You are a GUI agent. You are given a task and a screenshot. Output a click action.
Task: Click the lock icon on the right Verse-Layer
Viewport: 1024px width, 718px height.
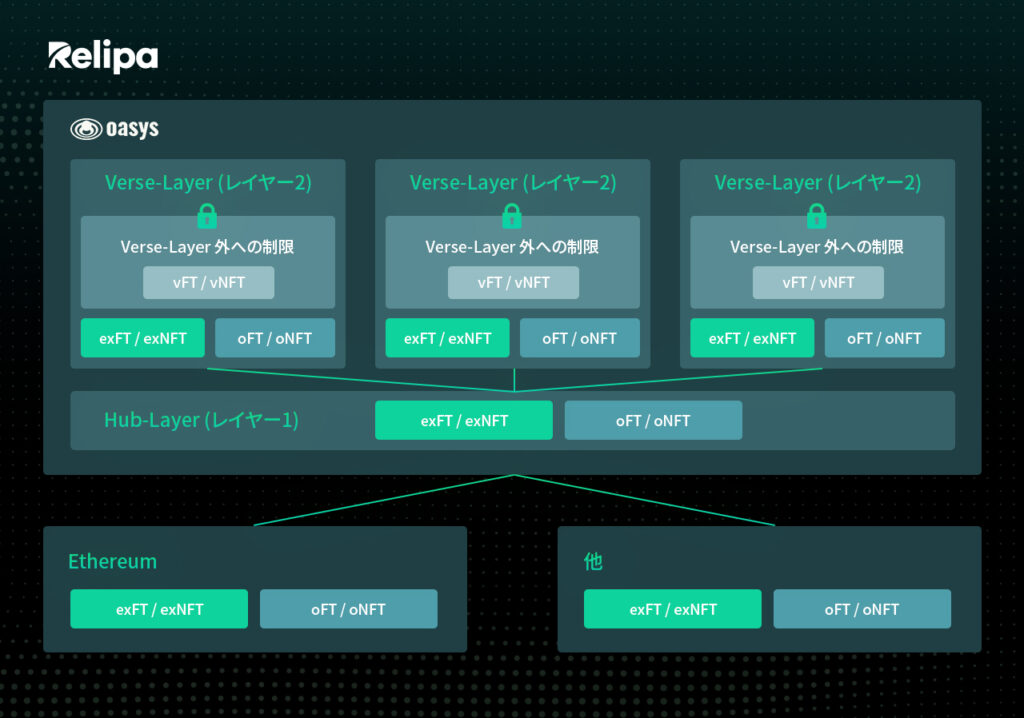point(816,216)
